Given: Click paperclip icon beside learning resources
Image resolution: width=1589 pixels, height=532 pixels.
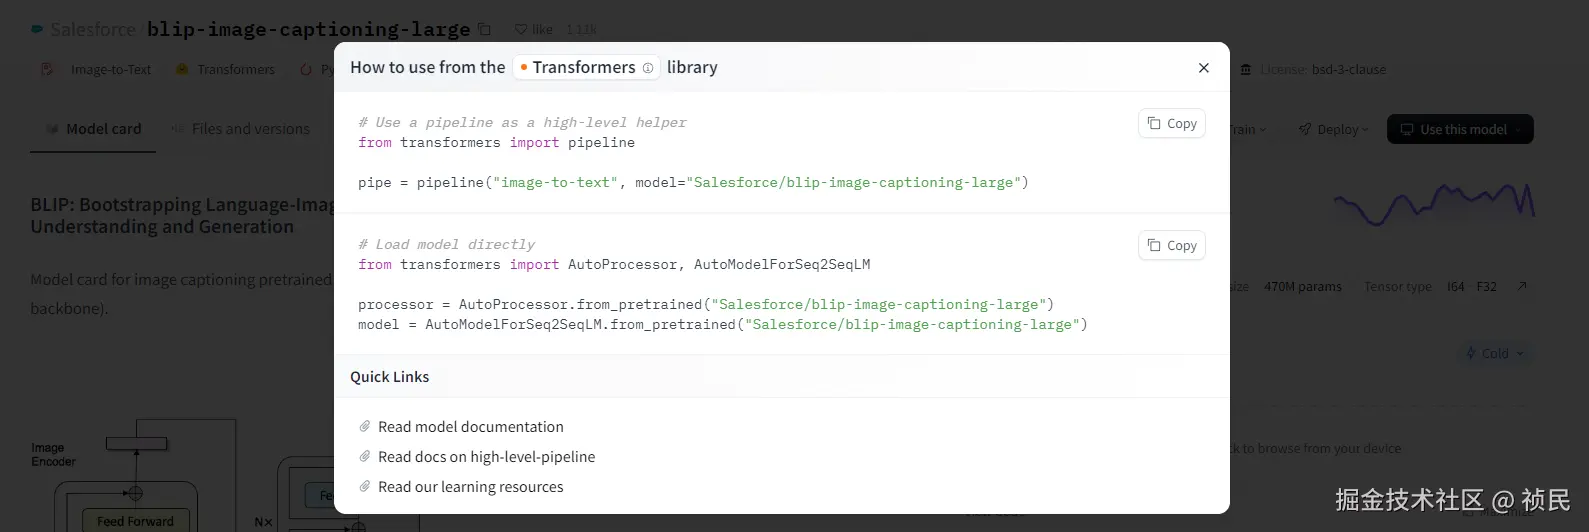Looking at the screenshot, I should pos(365,487).
